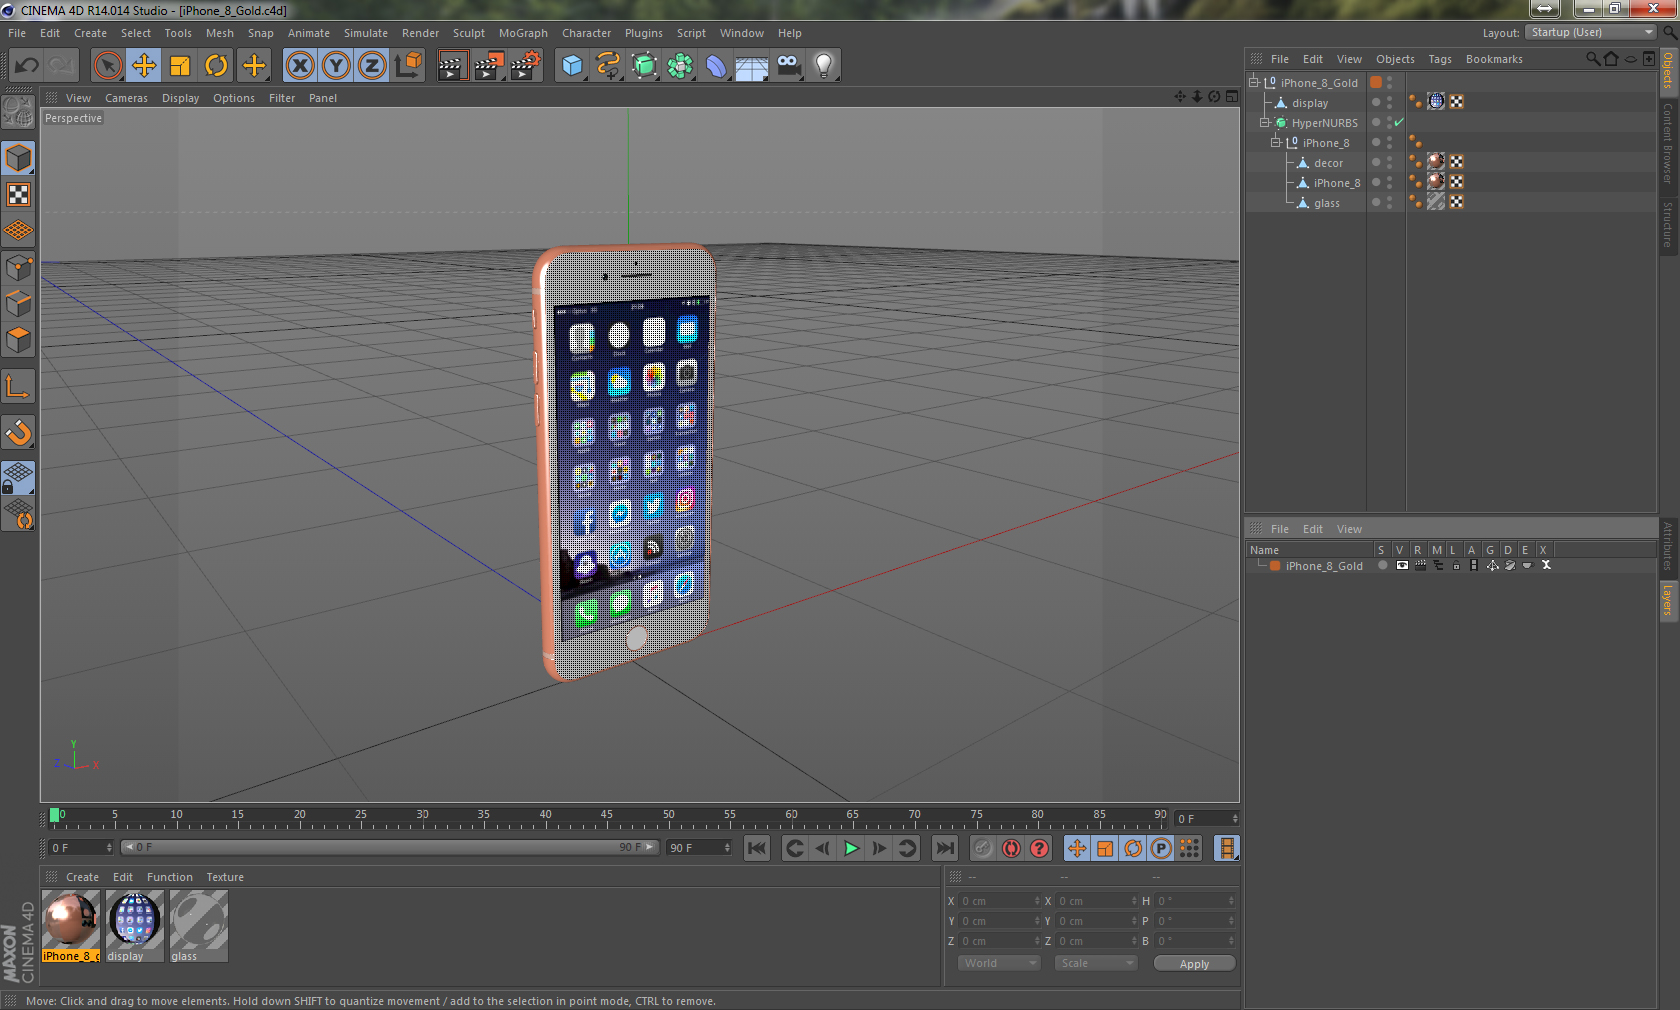Select the Live Selection tool
1680x1010 pixels.
point(107,66)
